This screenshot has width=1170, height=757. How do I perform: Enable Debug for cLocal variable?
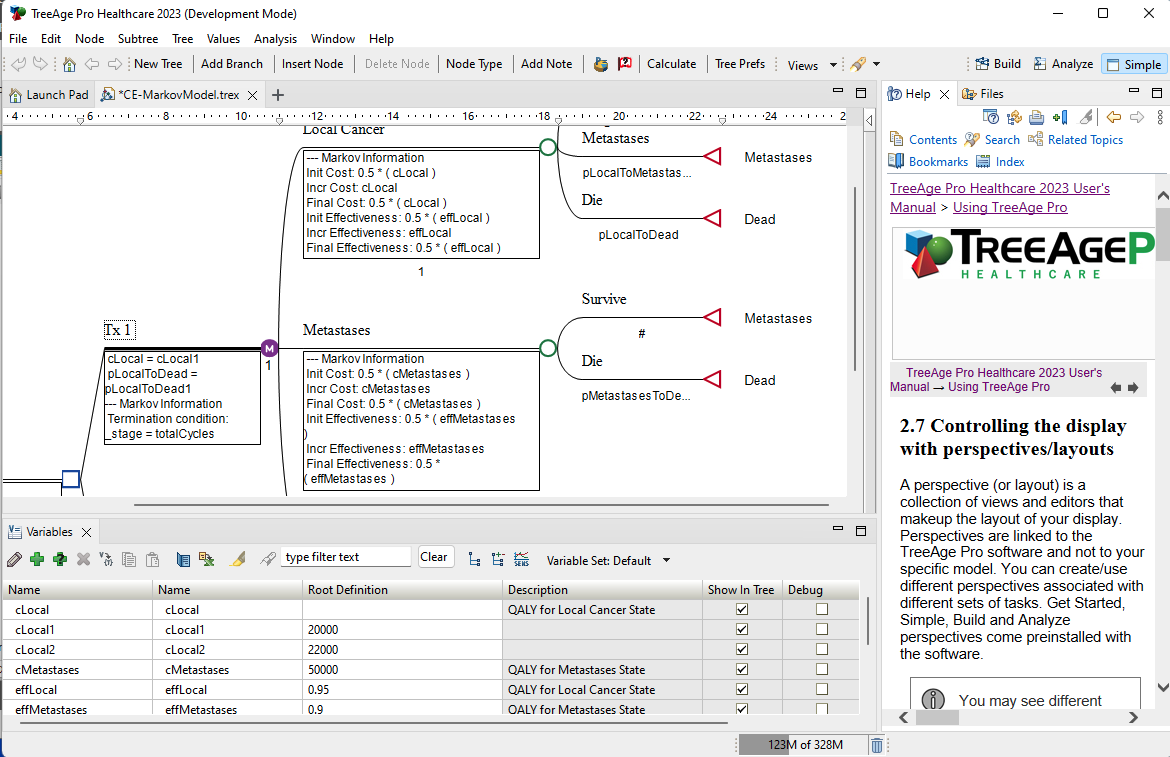coord(822,609)
